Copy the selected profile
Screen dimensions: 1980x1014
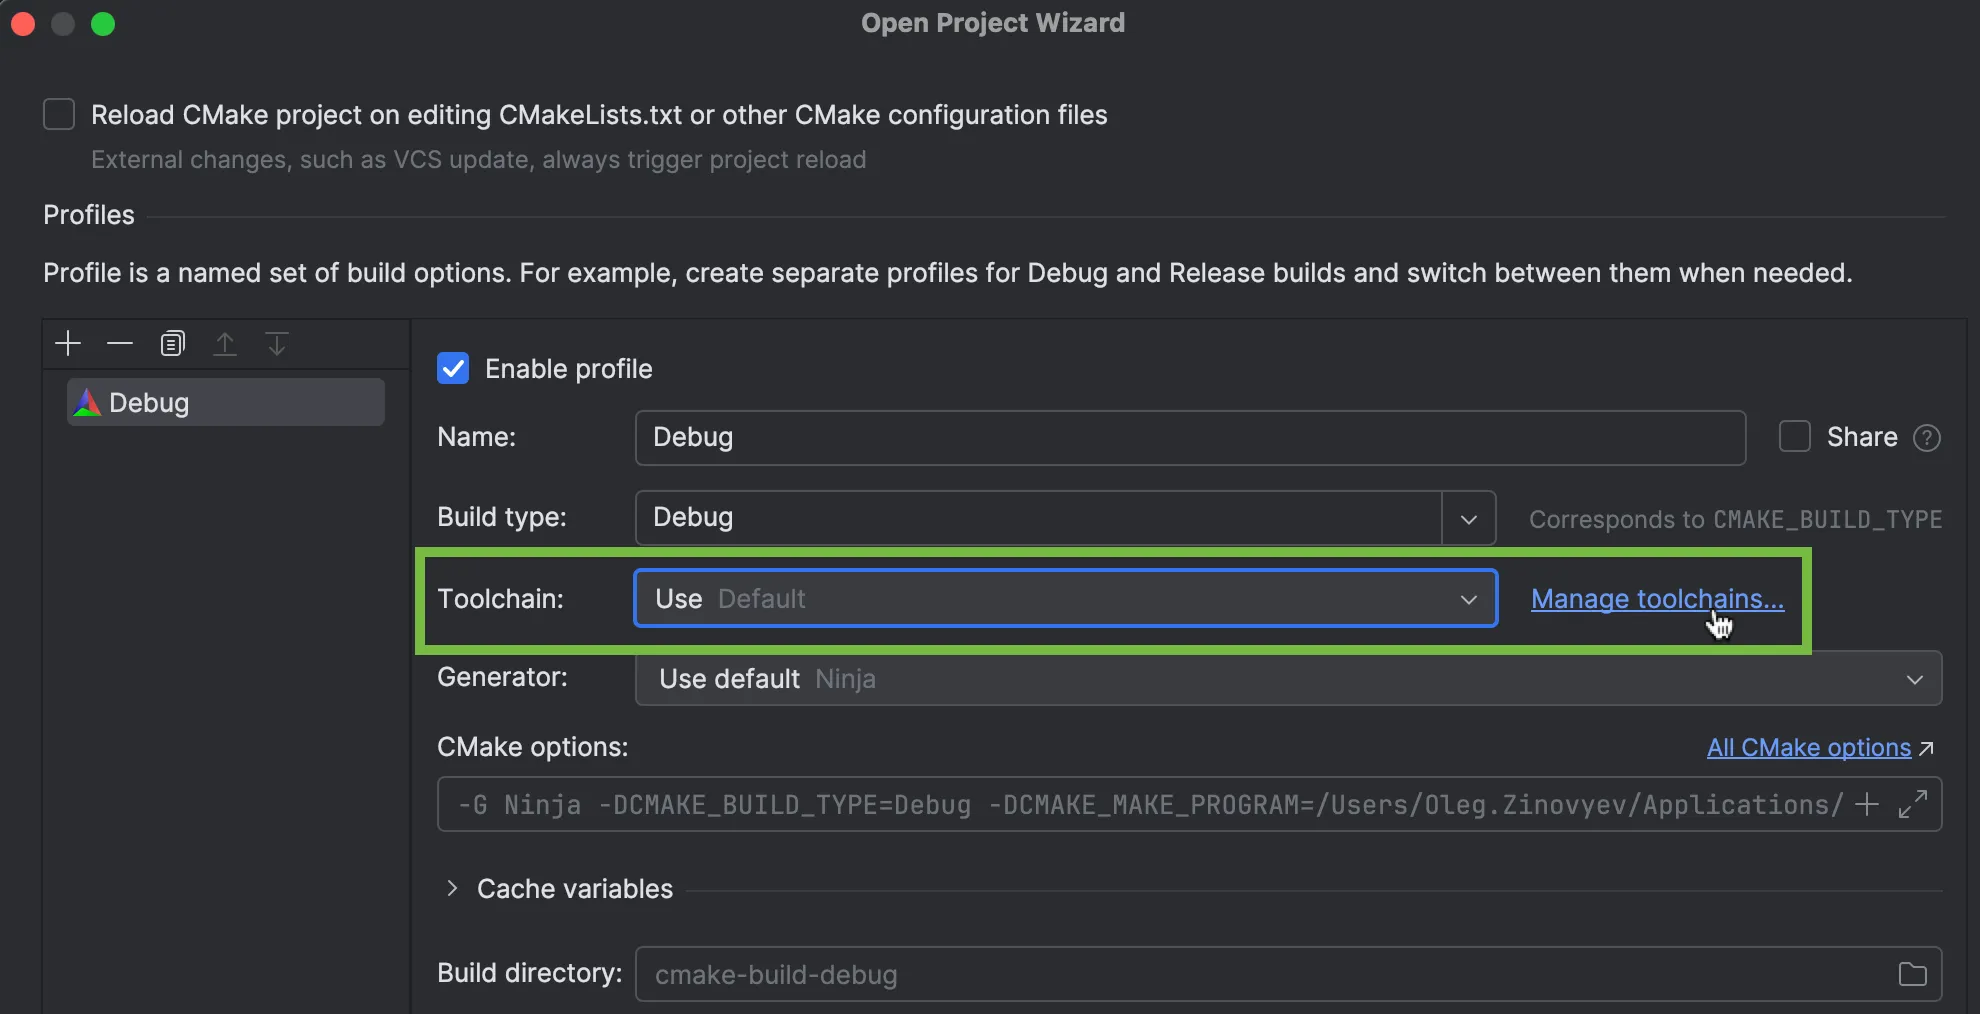(173, 344)
